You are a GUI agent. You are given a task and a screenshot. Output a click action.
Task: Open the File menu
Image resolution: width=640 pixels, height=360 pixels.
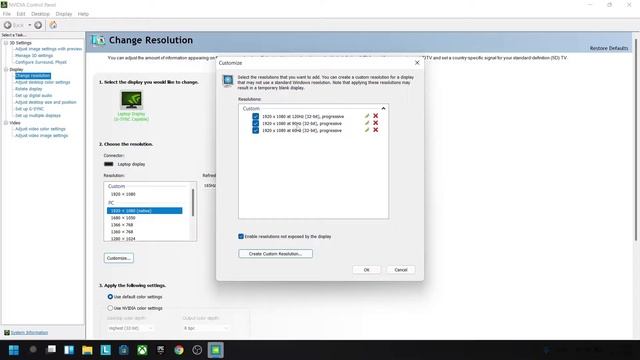click(x=7, y=14)
